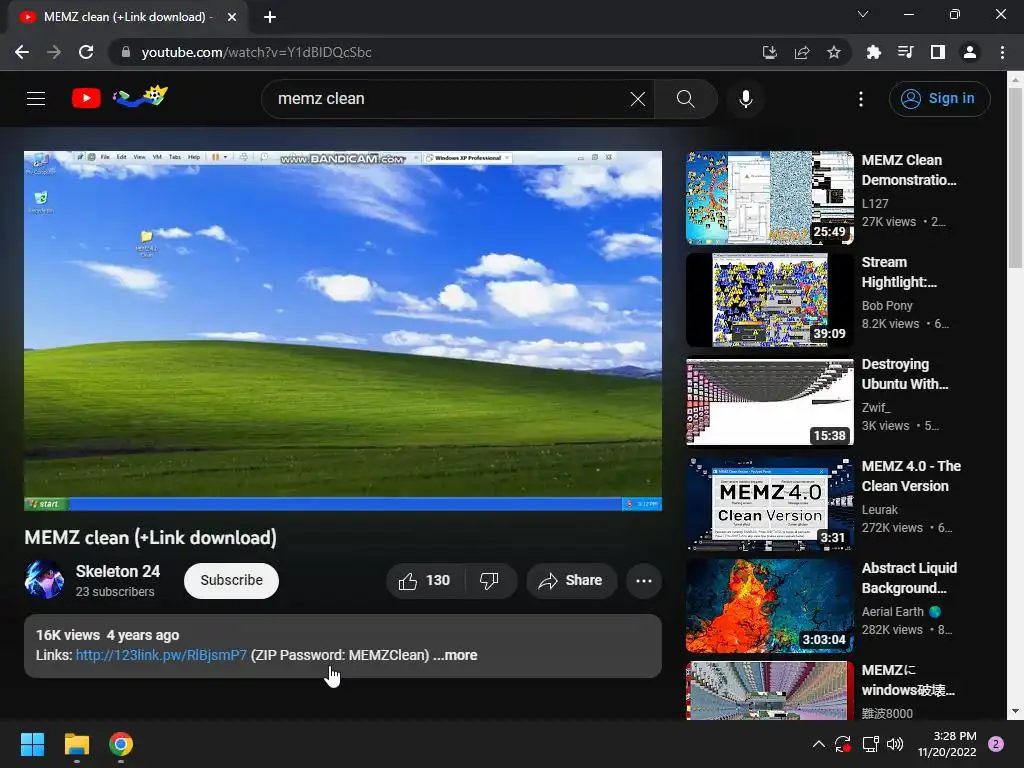1024x768 pixels.
Task: Open File Explorer from taskbar
Action: [x=76, y=744]
